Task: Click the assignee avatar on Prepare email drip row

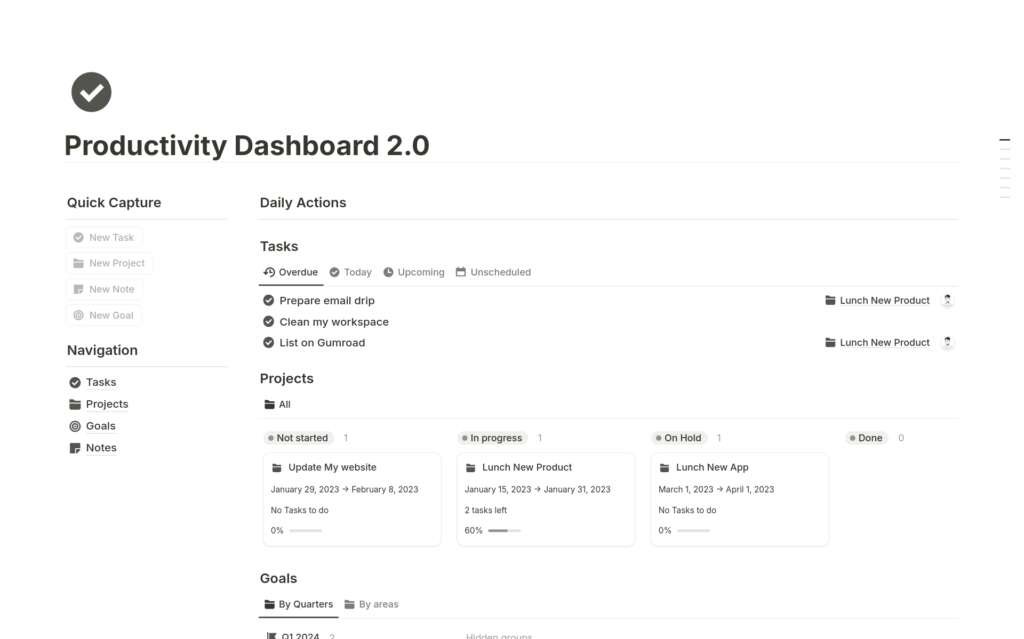Action: [x=948, y=300]
